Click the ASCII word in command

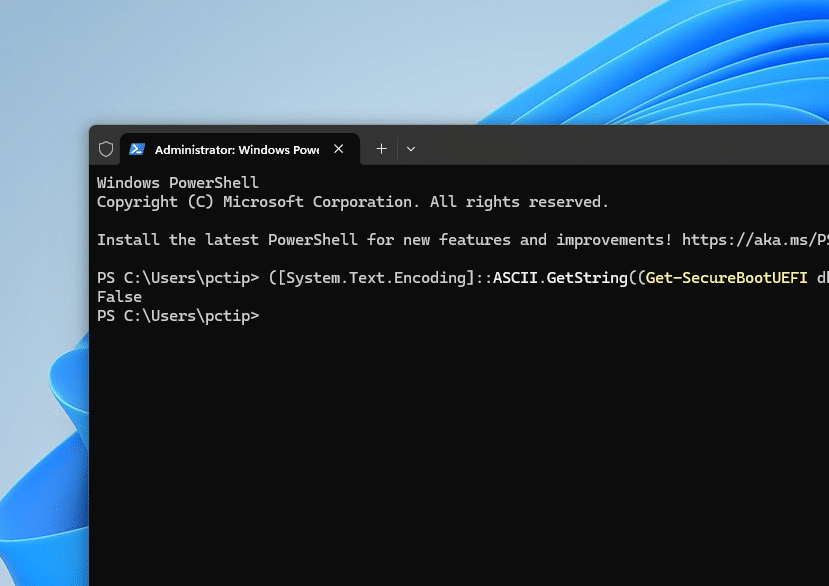click(515, 278)
